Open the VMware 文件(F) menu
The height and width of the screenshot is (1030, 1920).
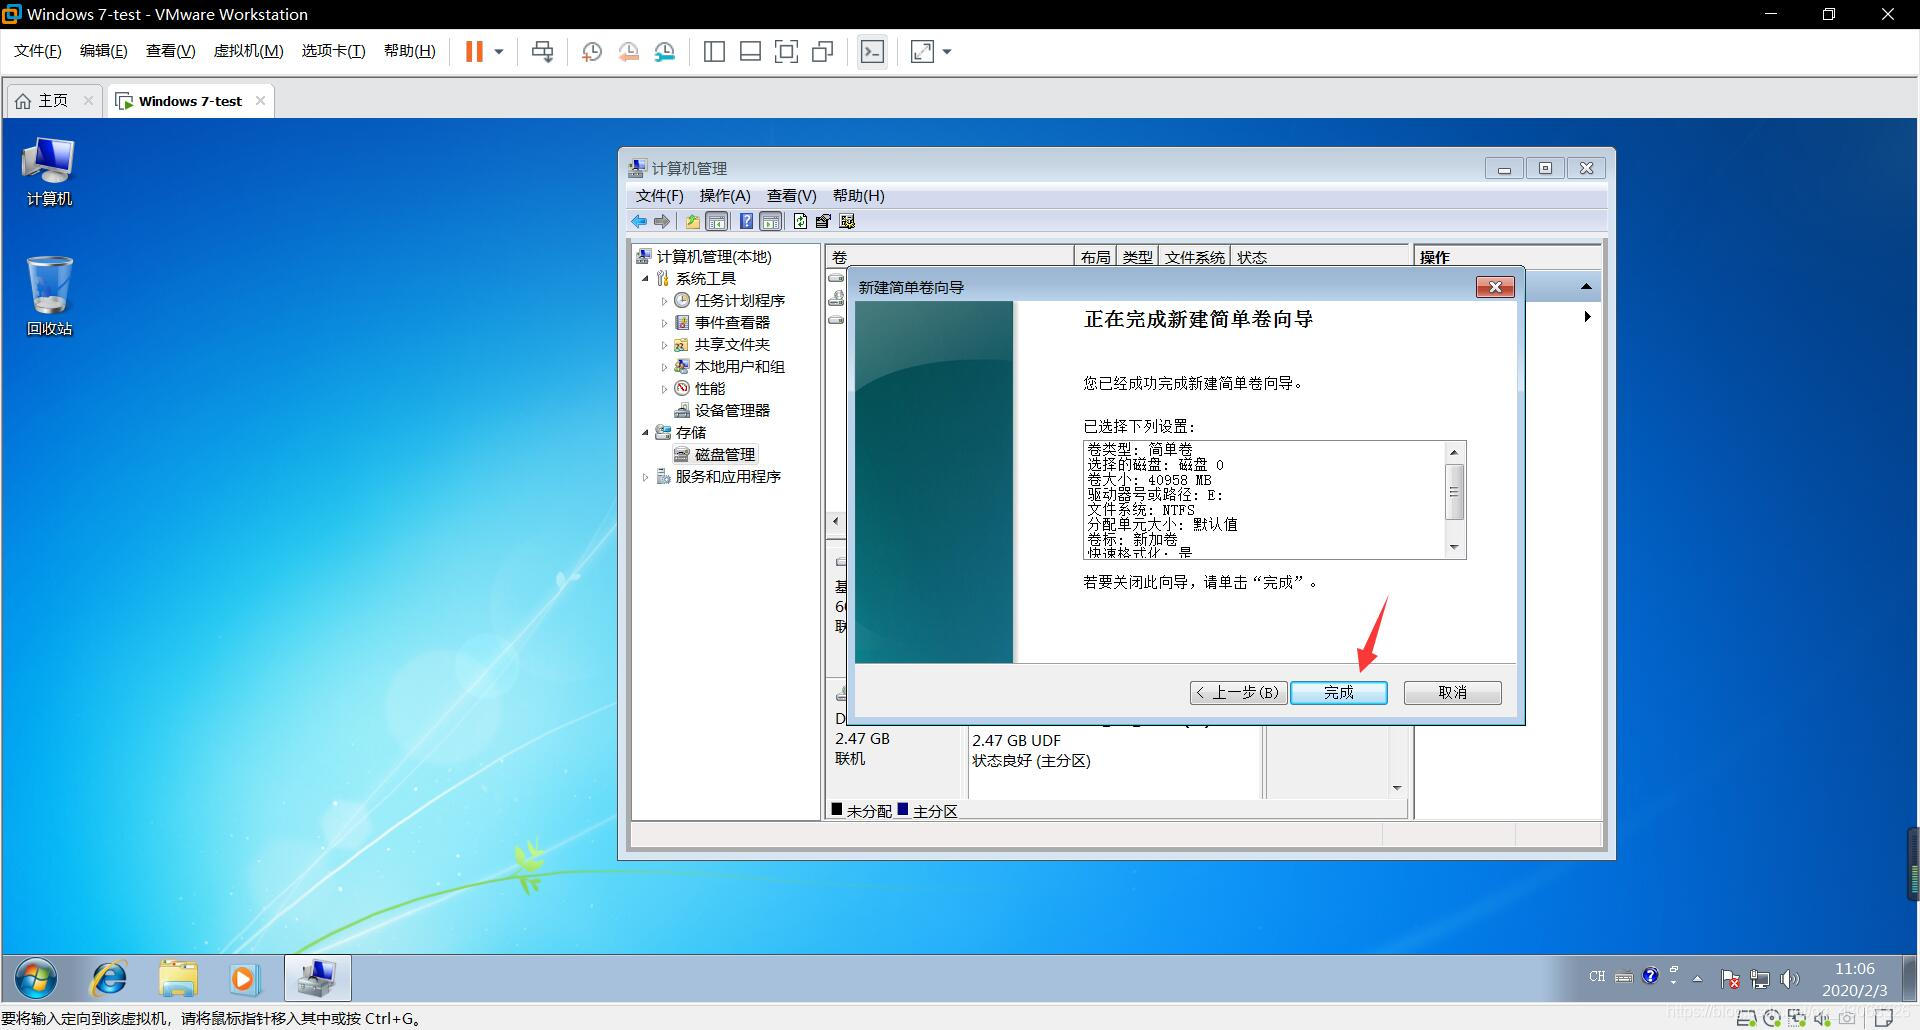click(38, 51)
